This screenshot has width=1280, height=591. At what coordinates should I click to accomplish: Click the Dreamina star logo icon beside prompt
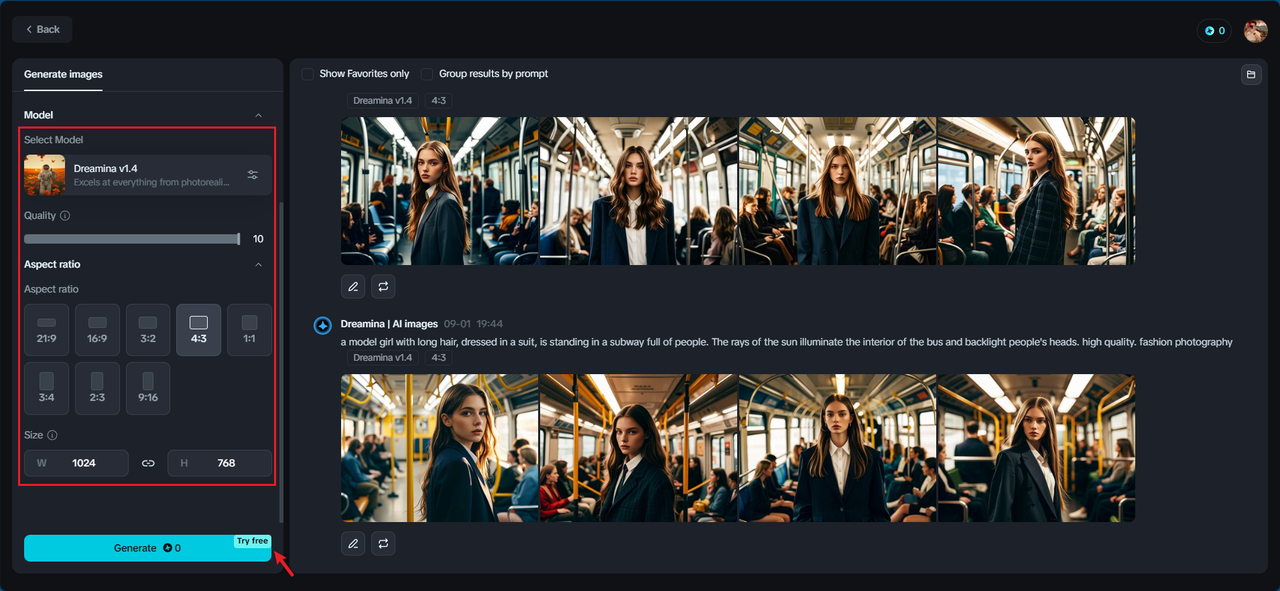[323, 325]
